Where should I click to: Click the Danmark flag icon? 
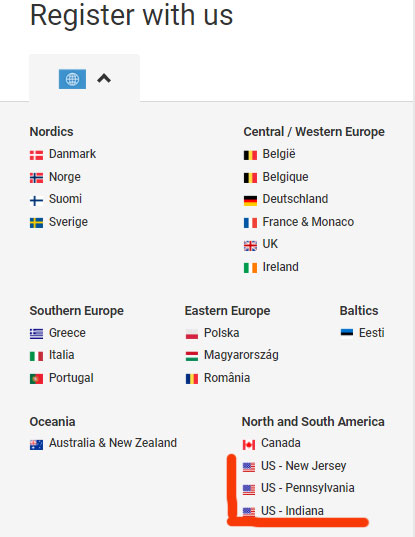click(36, 155)
